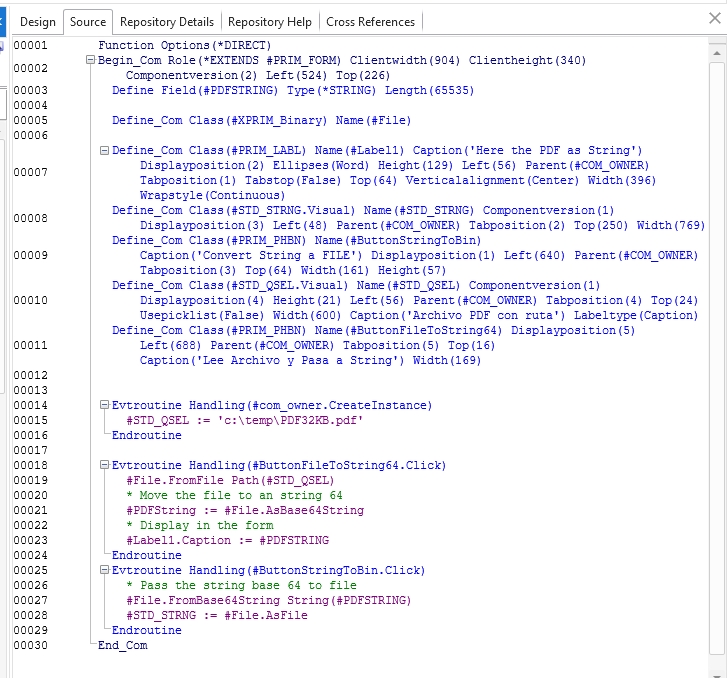The width and height of the screenshot is (727, 678).
Task: Collapse the ButtonStringToBin.Click Evtroutine block
Action: point(104,569)
